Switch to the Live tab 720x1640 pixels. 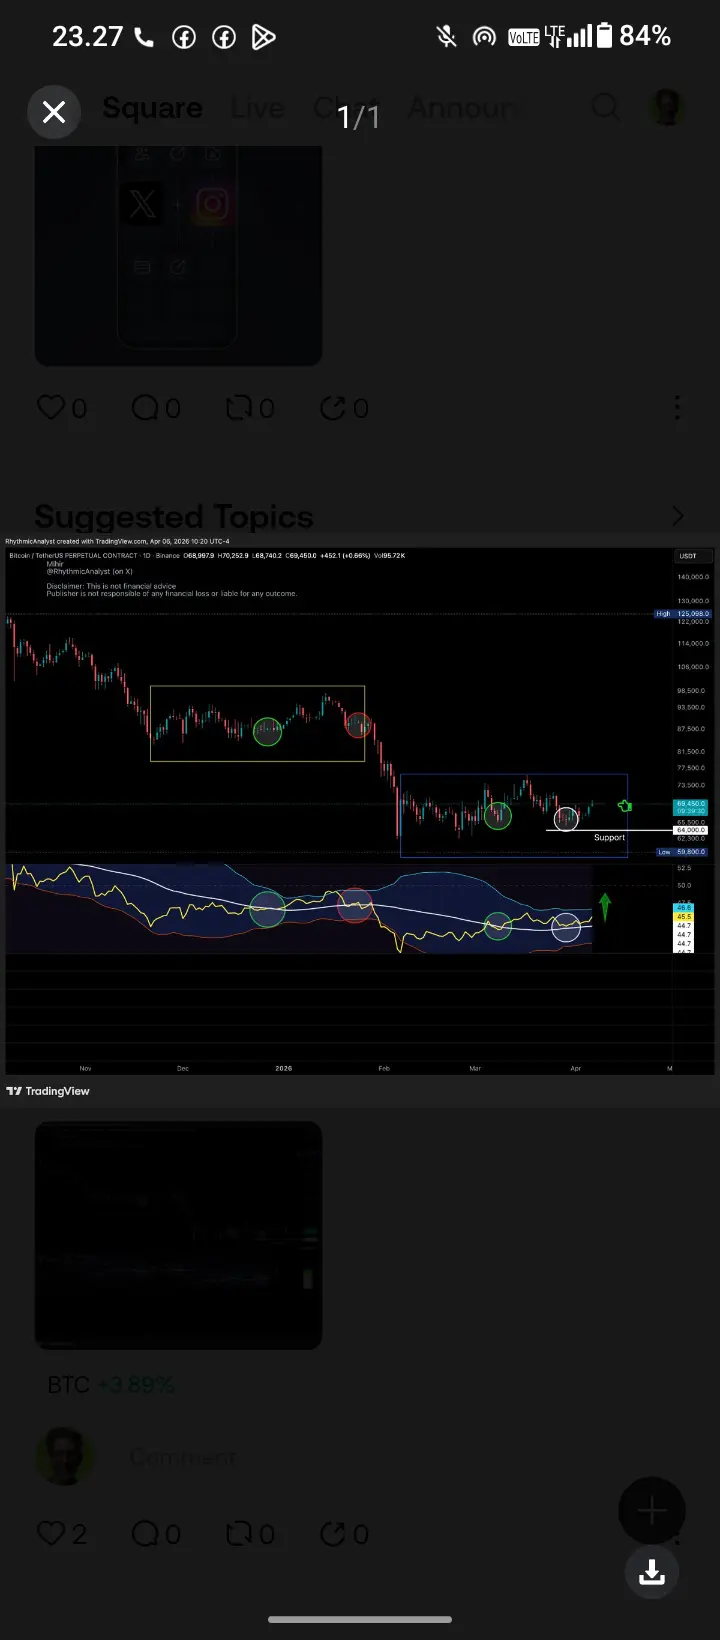[x=257, y=108]
